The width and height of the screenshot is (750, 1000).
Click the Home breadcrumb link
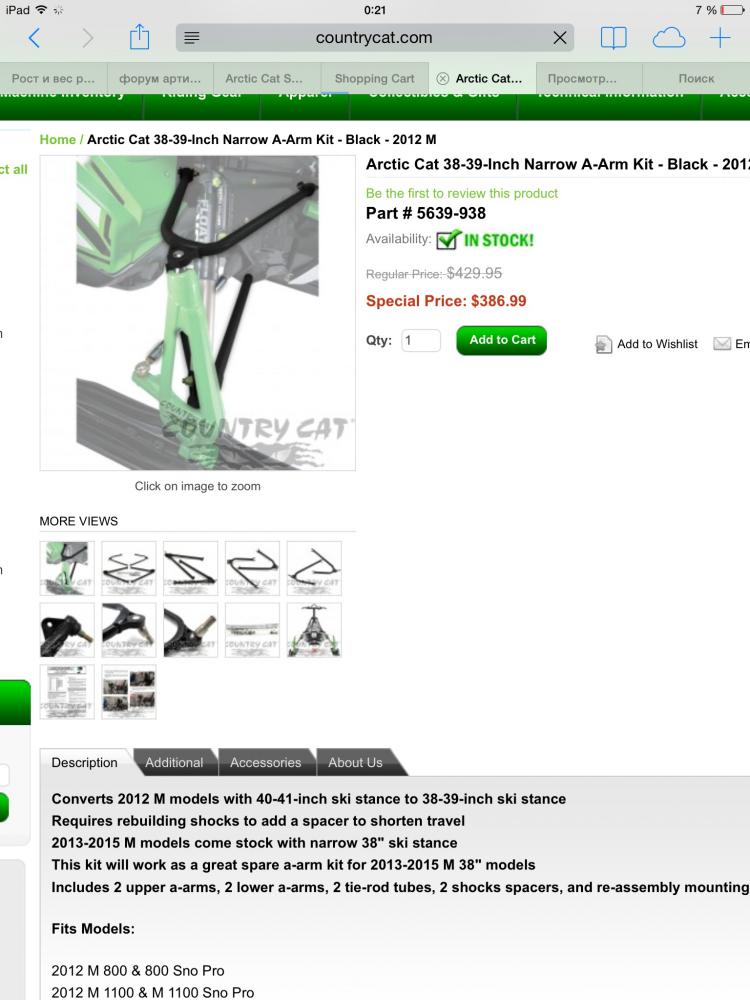coord(57,139)
